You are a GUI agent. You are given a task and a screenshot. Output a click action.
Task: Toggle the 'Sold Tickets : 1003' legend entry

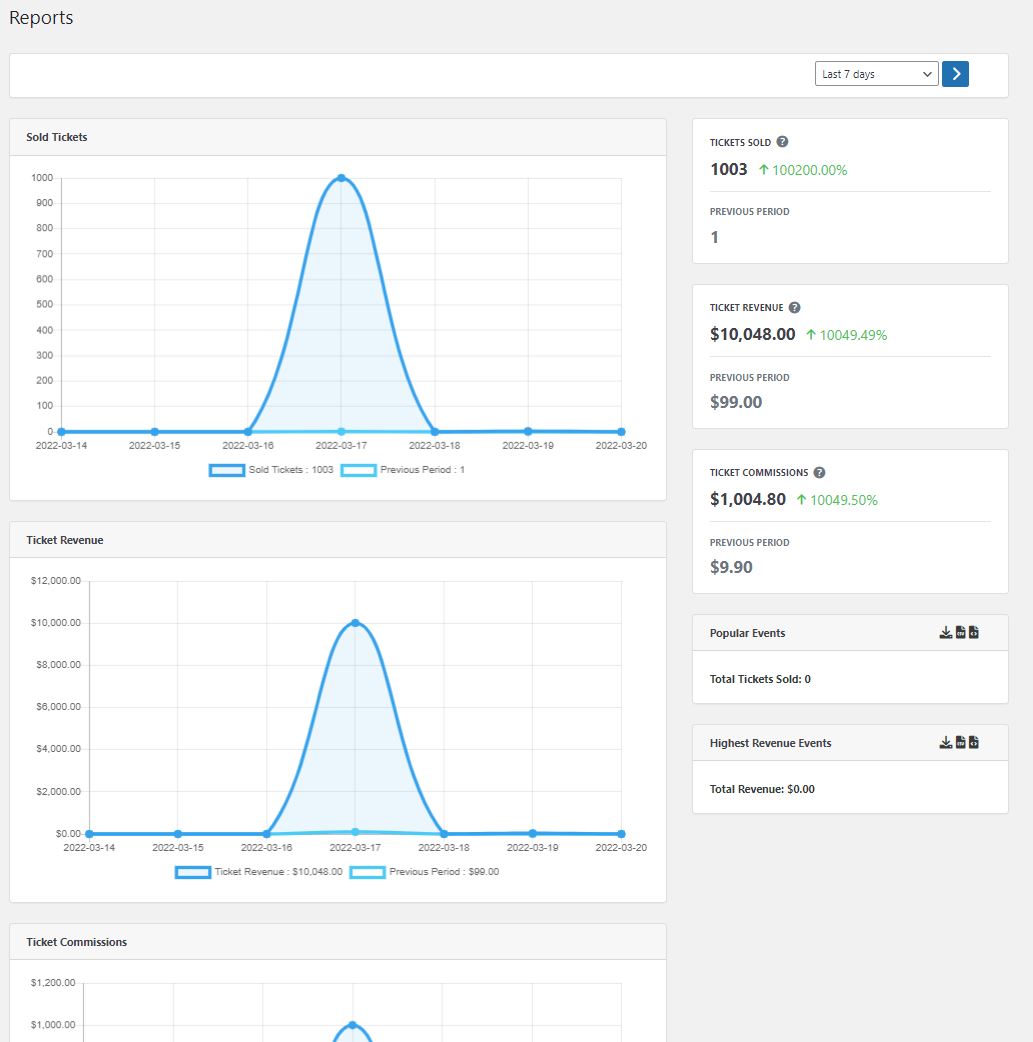pyautogui.click(x=271, y=470)
